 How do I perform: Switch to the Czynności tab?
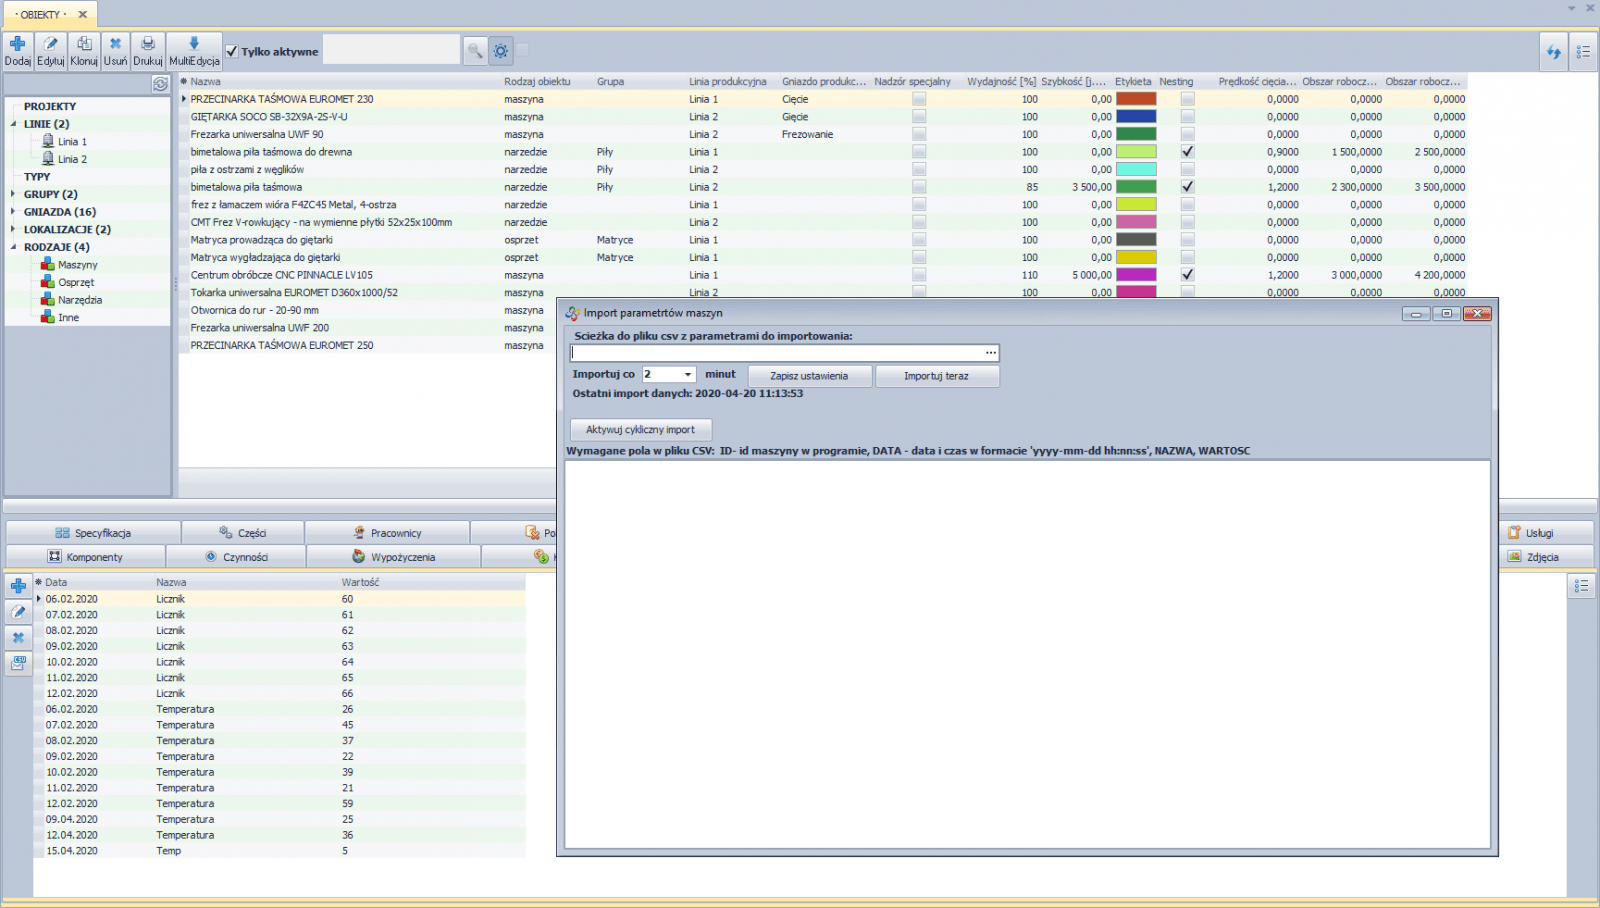click(x=236, y=557)
